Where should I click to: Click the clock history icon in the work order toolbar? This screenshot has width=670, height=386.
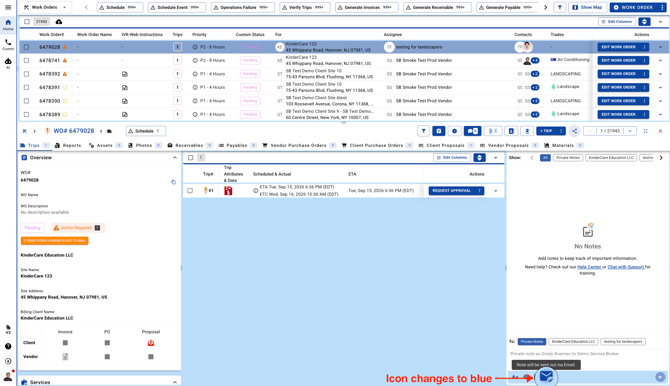click(454, 131)
